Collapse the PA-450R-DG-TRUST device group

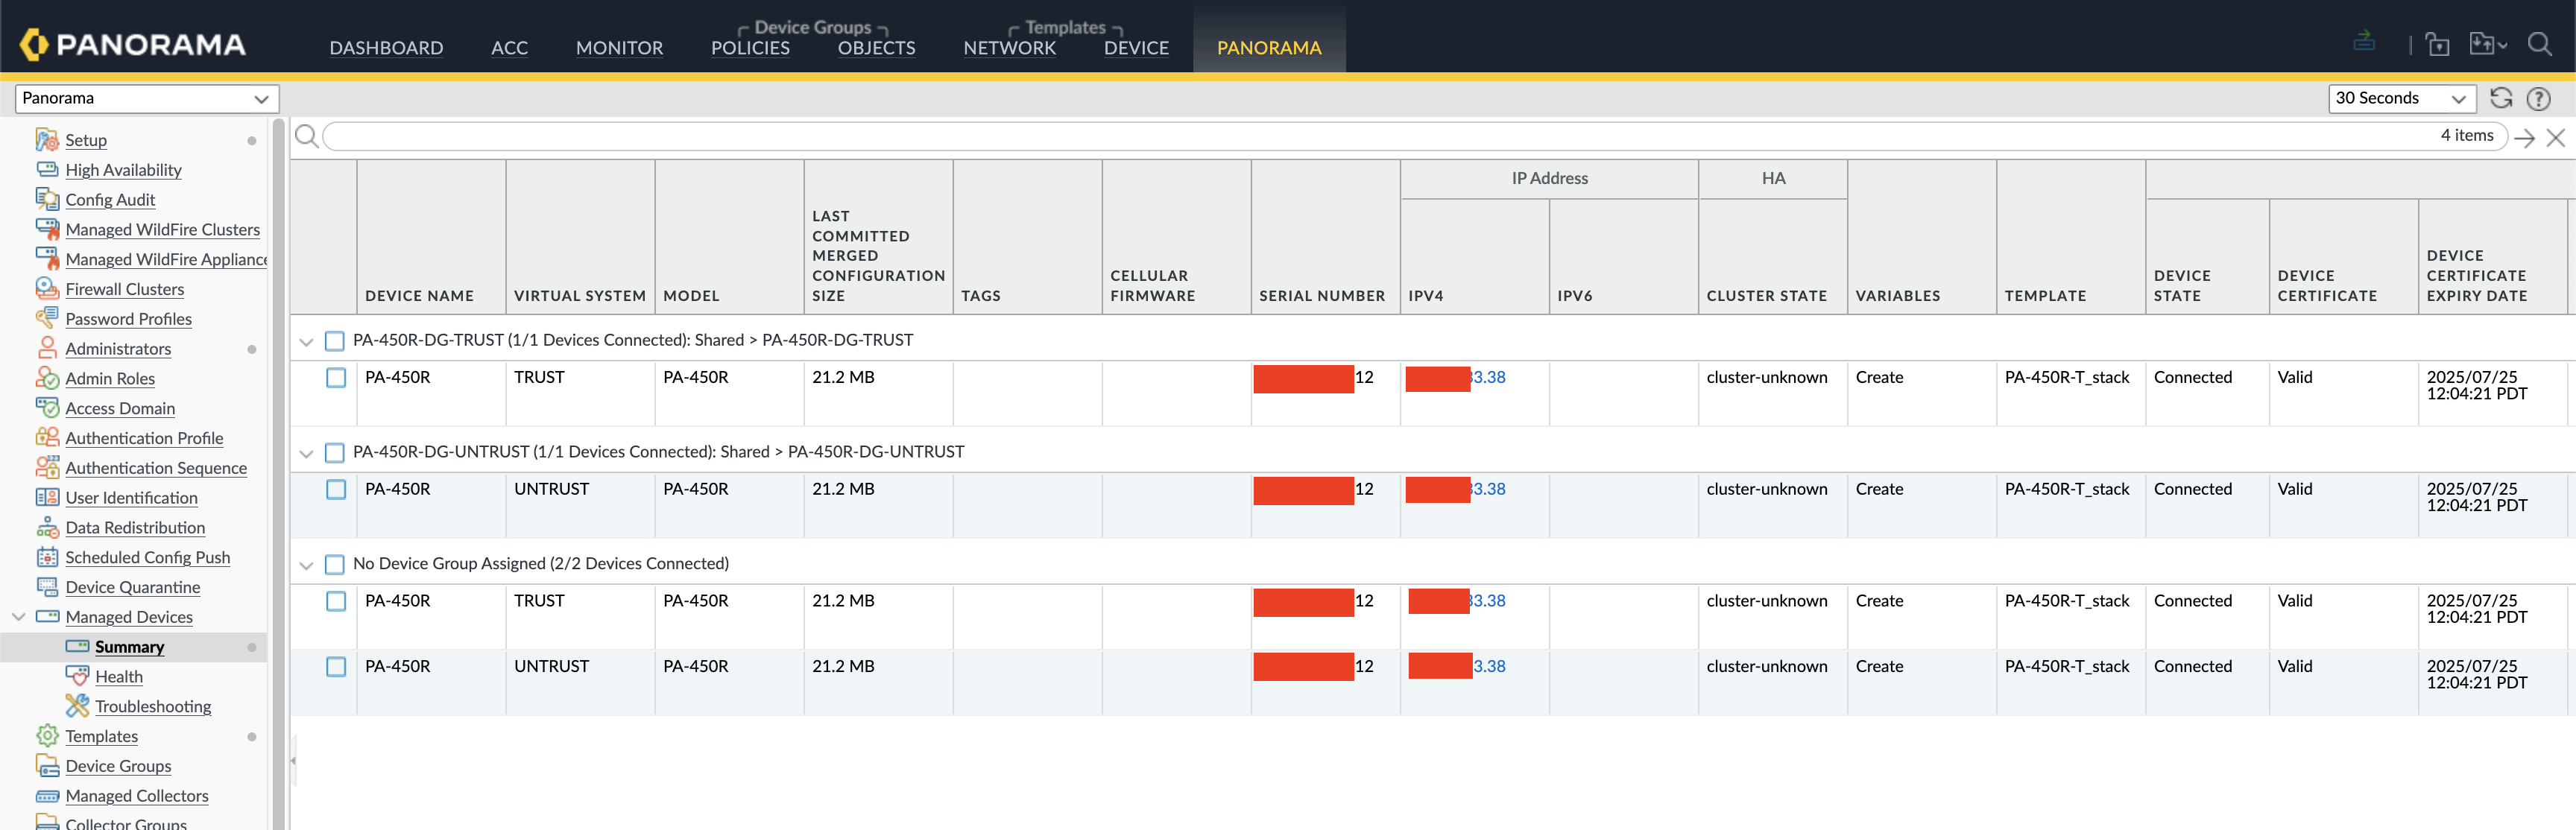pos(306,340)
